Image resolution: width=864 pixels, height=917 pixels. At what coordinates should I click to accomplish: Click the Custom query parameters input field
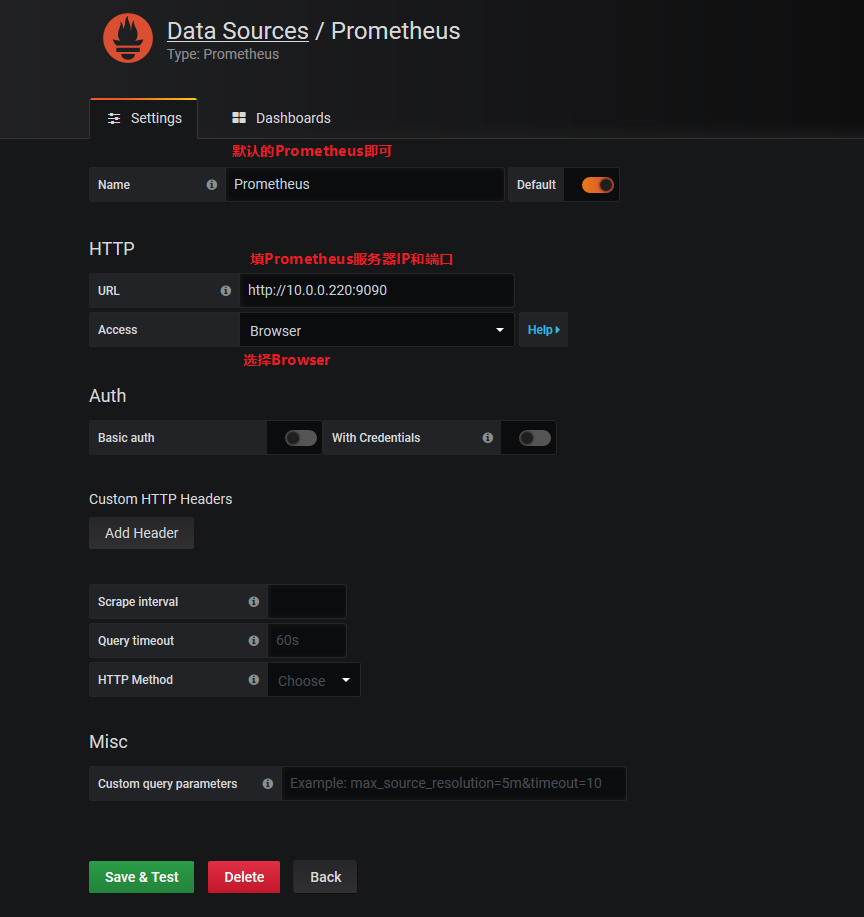tap(454, 784)
